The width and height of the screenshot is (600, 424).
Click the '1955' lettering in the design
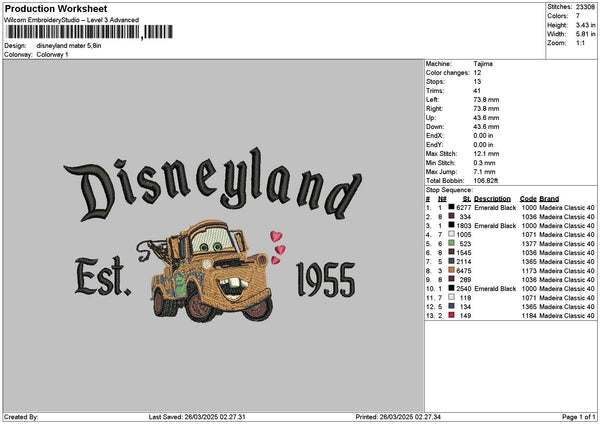pyautogui.click(x=326, y=280)
